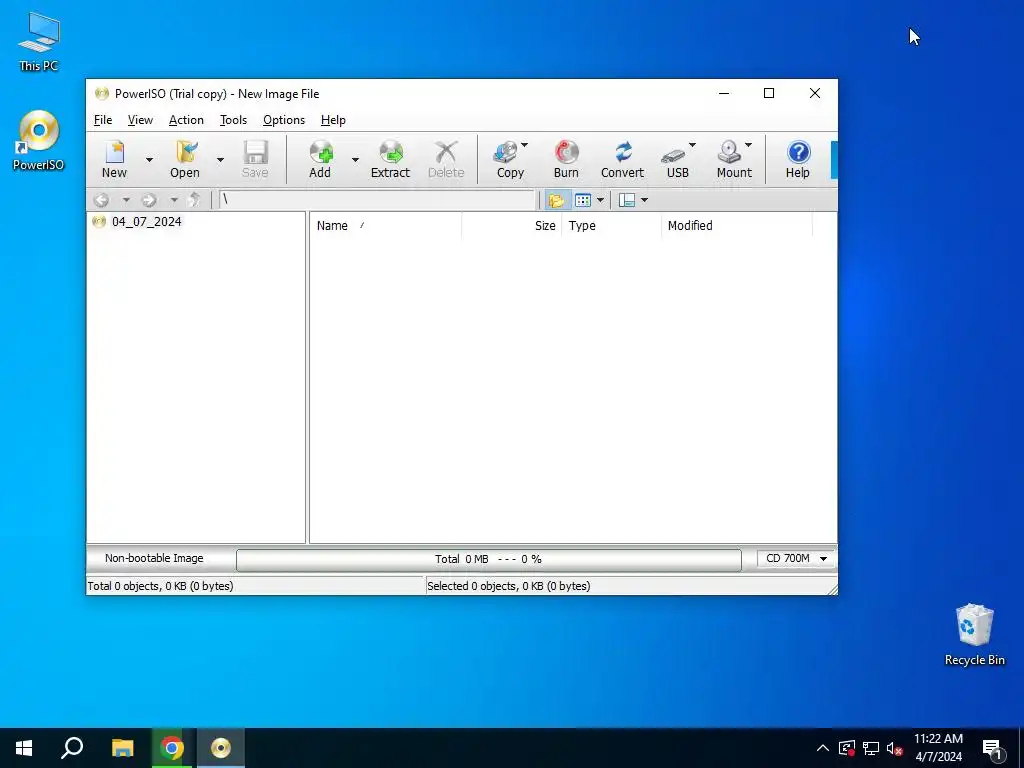The image size is (1024, 768).
Task: Click the Add files toolbar icon
Action: point(320,159)
